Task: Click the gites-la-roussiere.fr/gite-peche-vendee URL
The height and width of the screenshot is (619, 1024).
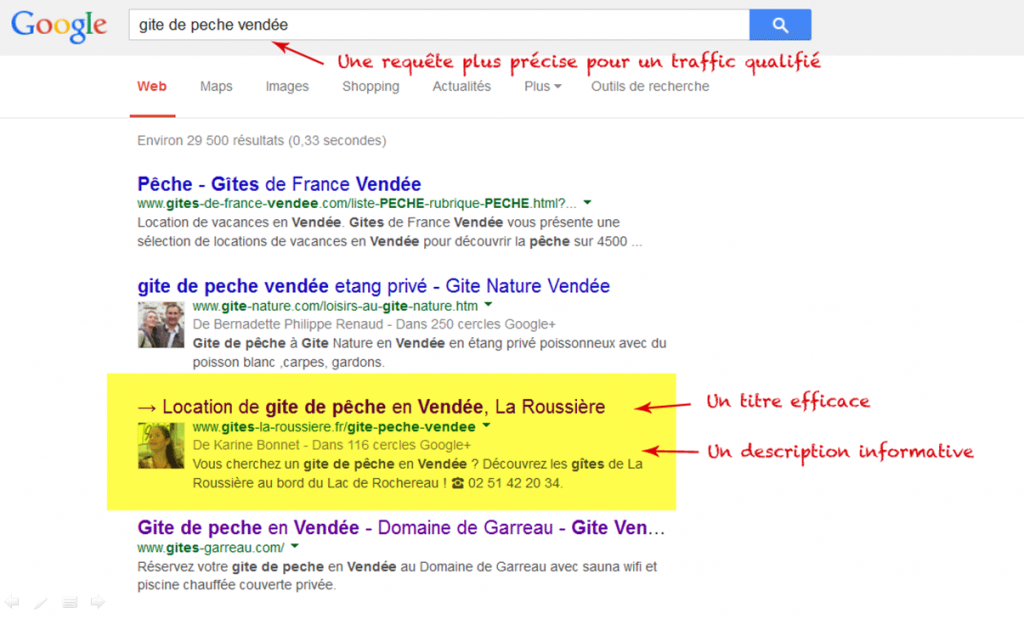Action: coord(334,427)
